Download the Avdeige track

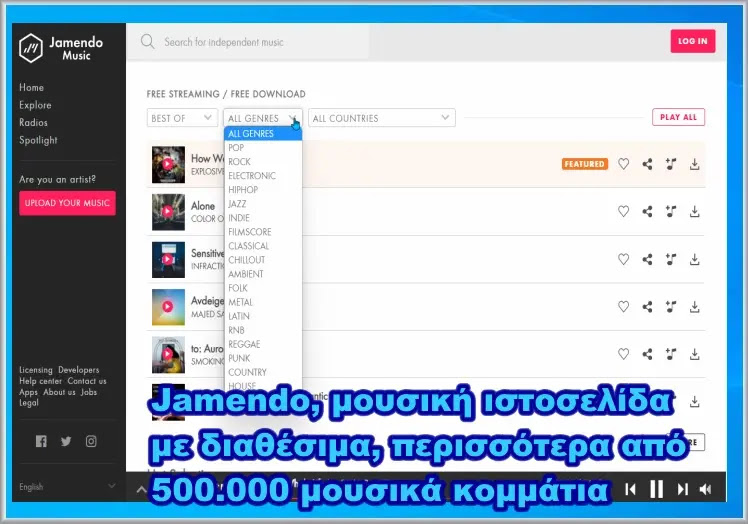coord(695,306)
